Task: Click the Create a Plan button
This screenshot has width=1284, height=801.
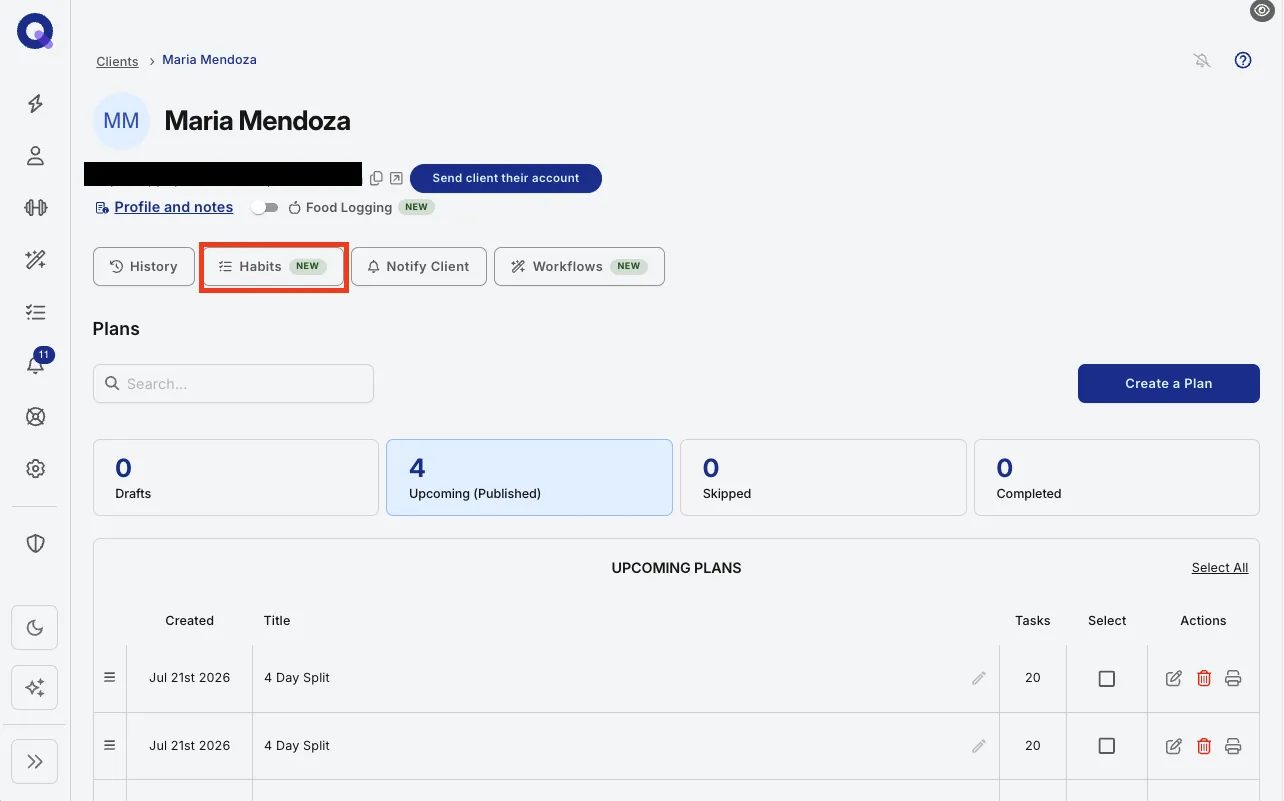Action: (x=1169, y=383)
